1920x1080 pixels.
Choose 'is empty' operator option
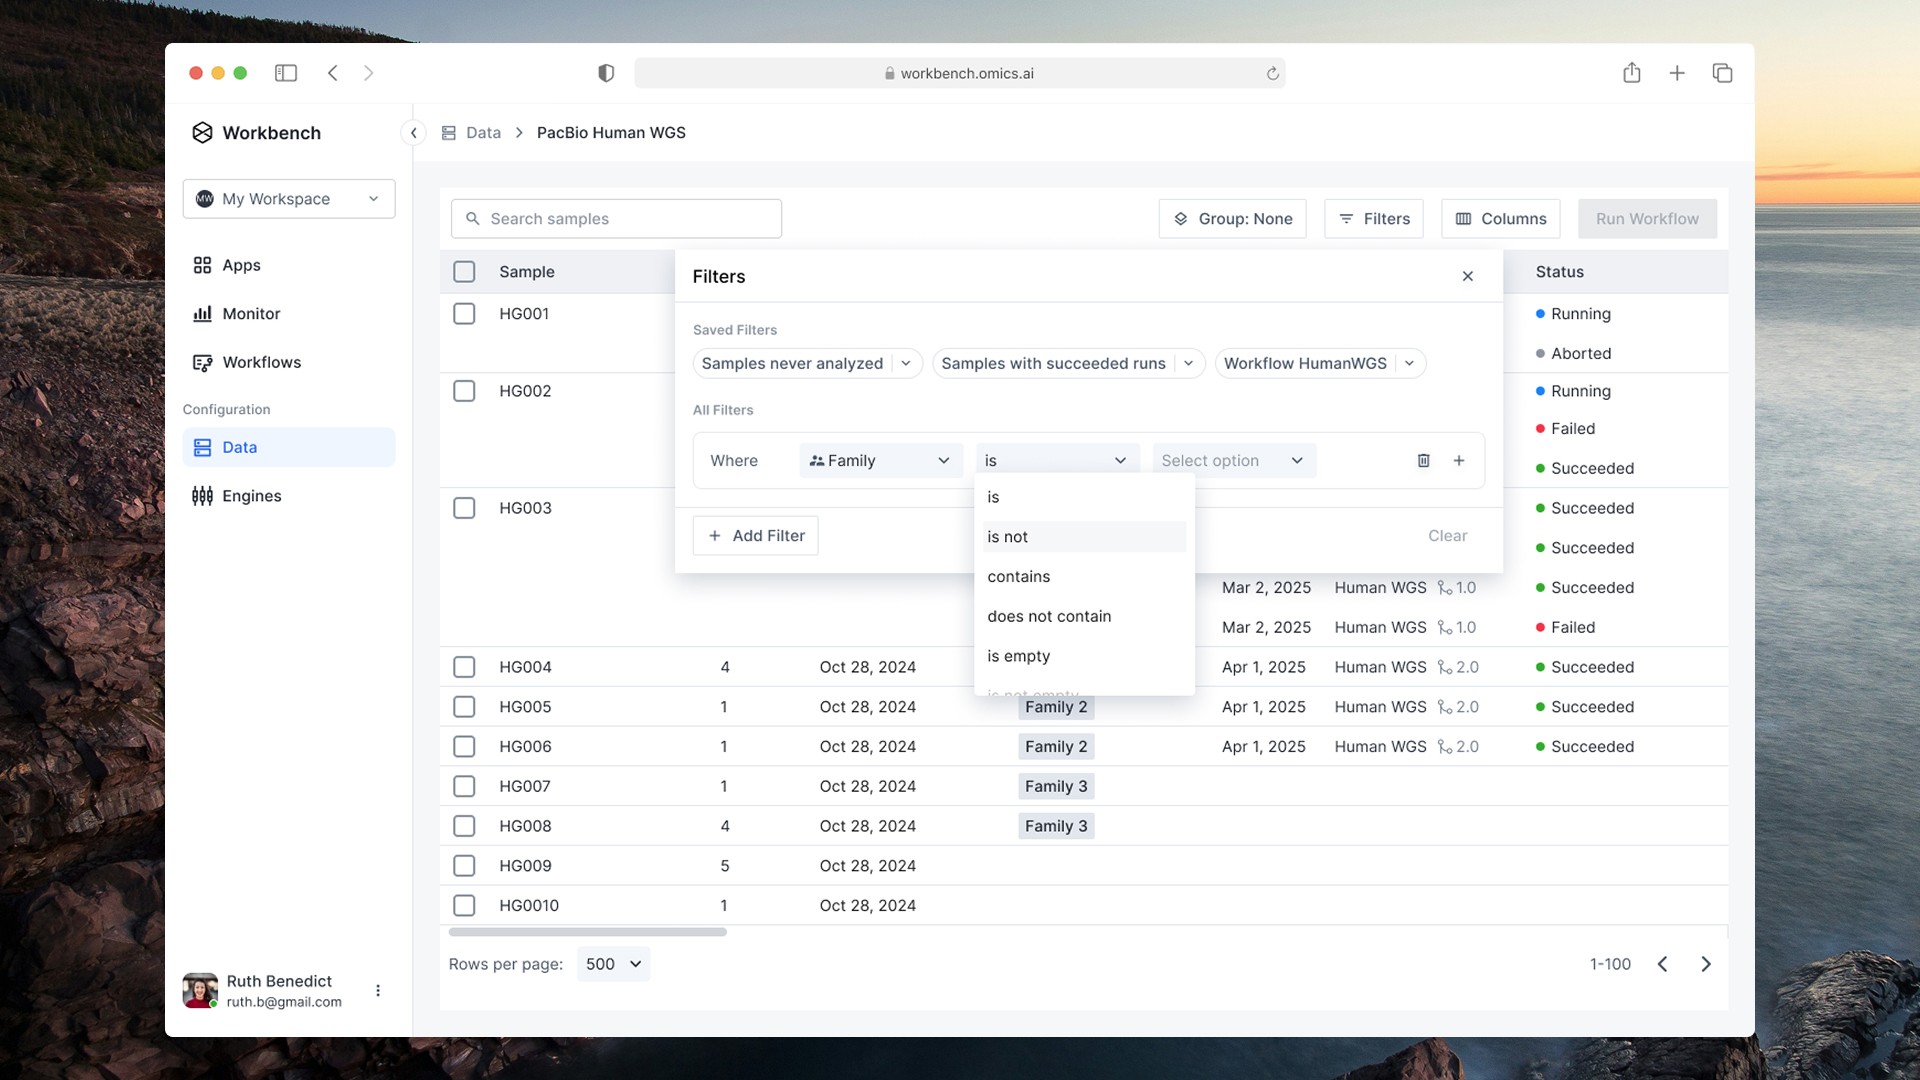[1084, 656]
